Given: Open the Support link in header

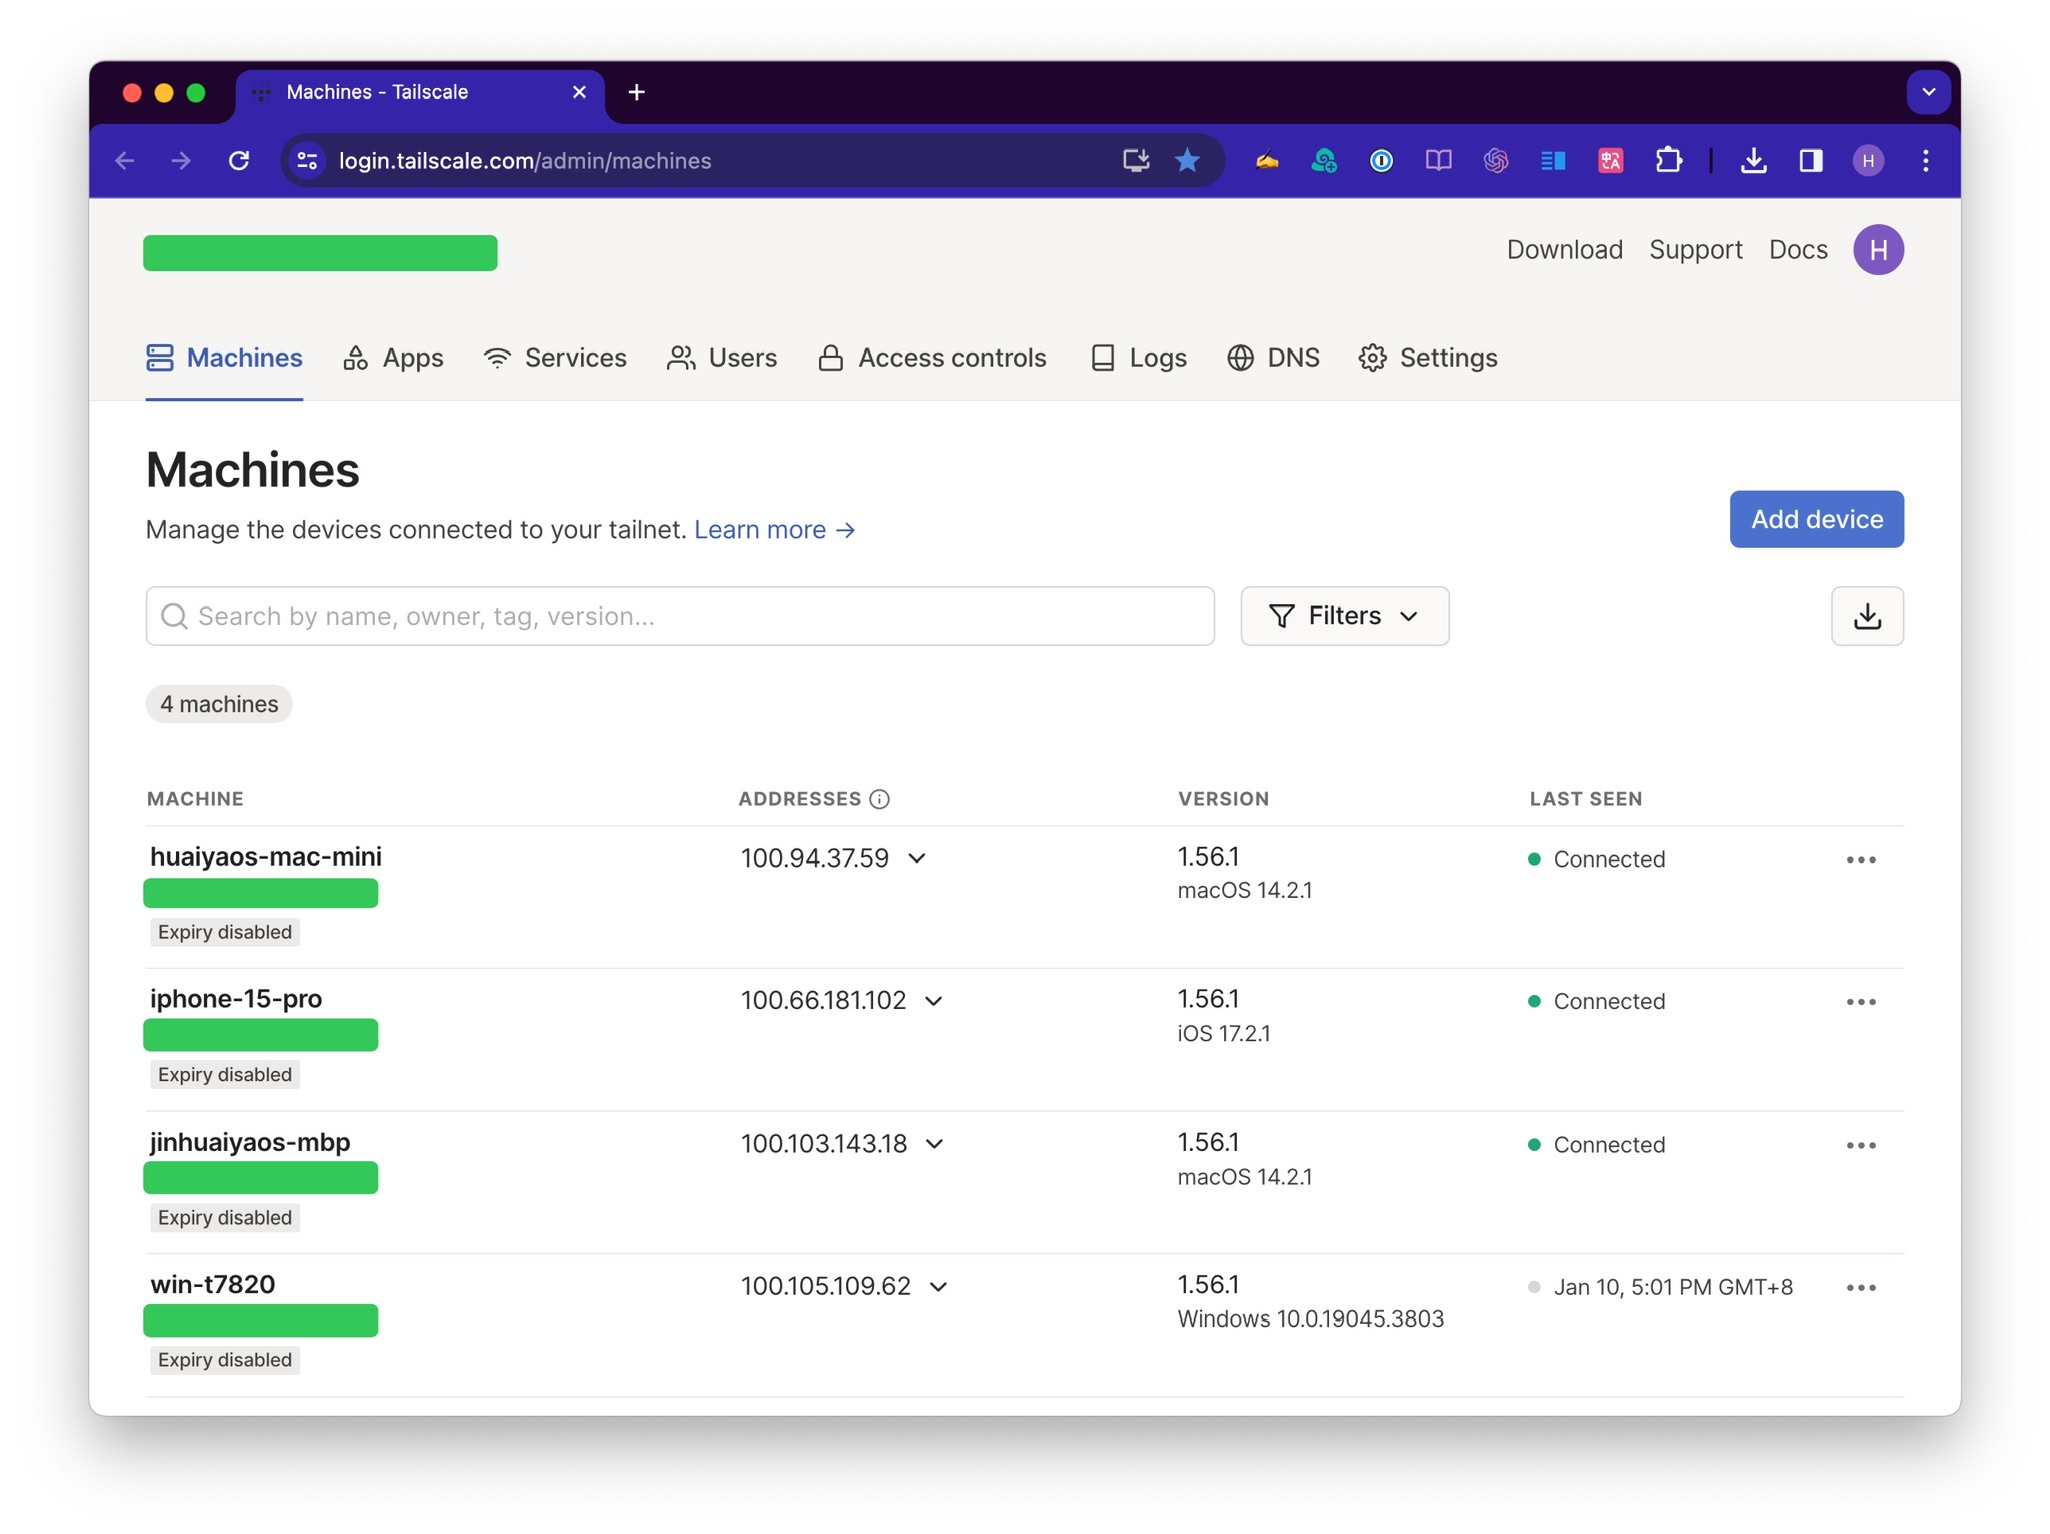Looking at the screenshot, I should pos(1695,250).
